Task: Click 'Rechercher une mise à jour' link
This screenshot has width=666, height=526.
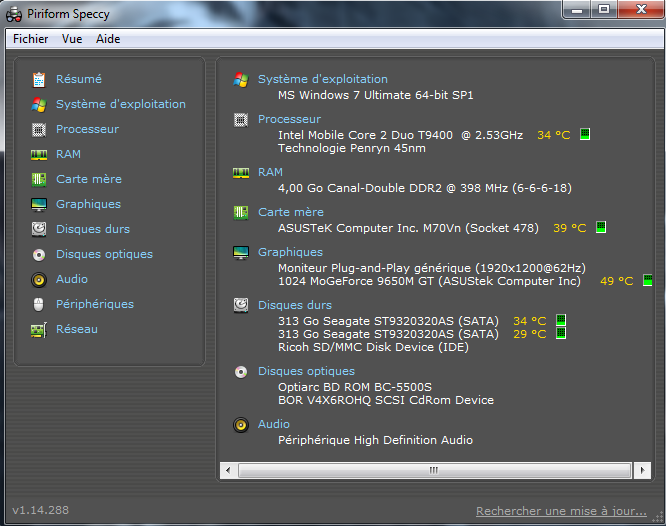Action: click(x=560, y=511)
